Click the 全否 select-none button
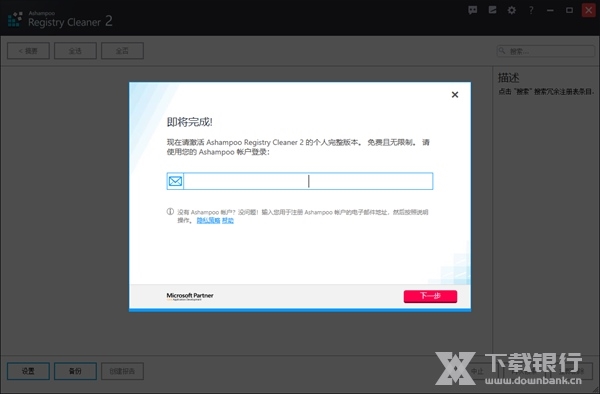Screen dimensions: 600x394 122,51
